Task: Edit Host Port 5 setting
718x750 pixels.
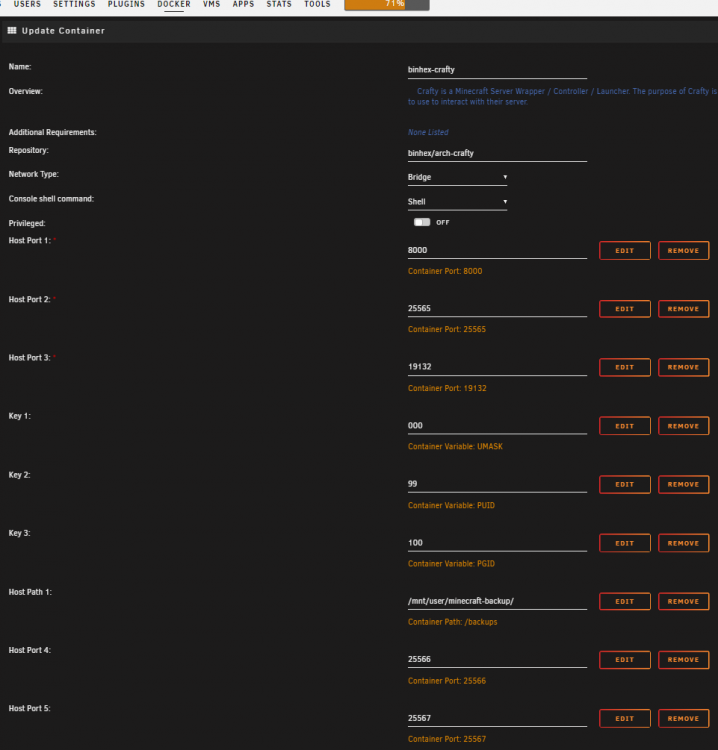Action: pyautogui.click(x=625, y=718)
